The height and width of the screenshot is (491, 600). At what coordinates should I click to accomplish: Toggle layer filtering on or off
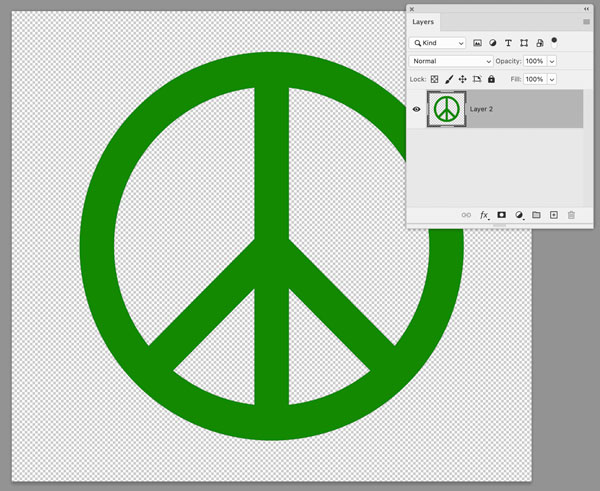tap(554, 42)
